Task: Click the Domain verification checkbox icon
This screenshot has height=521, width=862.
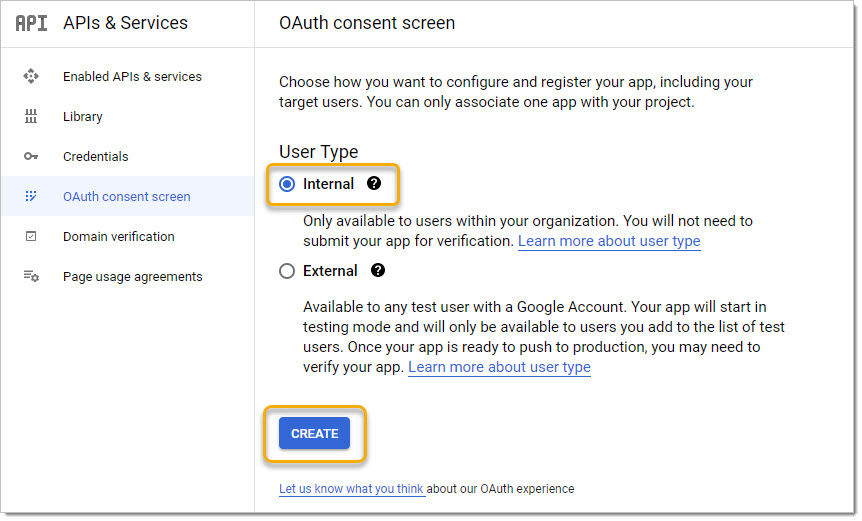Action: pos(31,236)
